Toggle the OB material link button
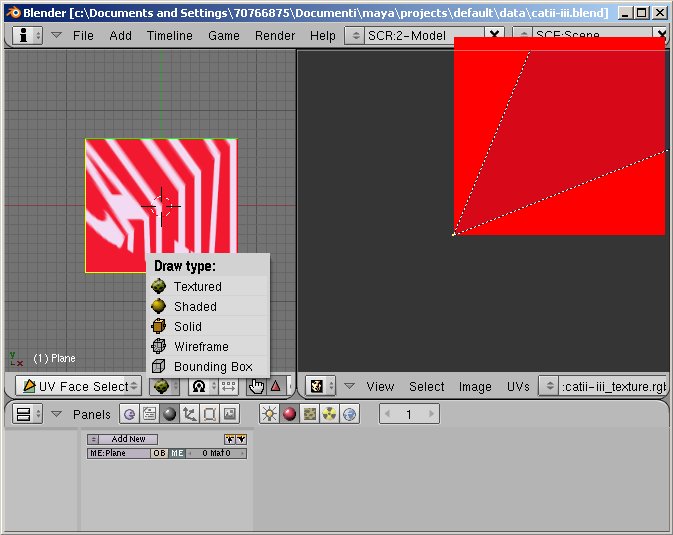 pos(159,453)
